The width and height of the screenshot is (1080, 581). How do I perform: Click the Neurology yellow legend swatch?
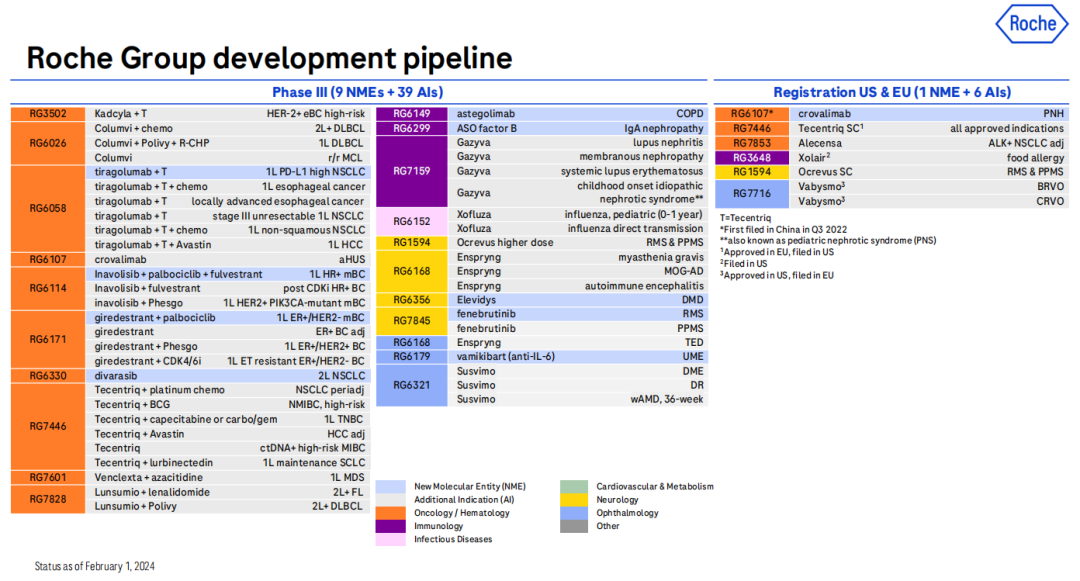pyautogui.click(x=573, y=500)
